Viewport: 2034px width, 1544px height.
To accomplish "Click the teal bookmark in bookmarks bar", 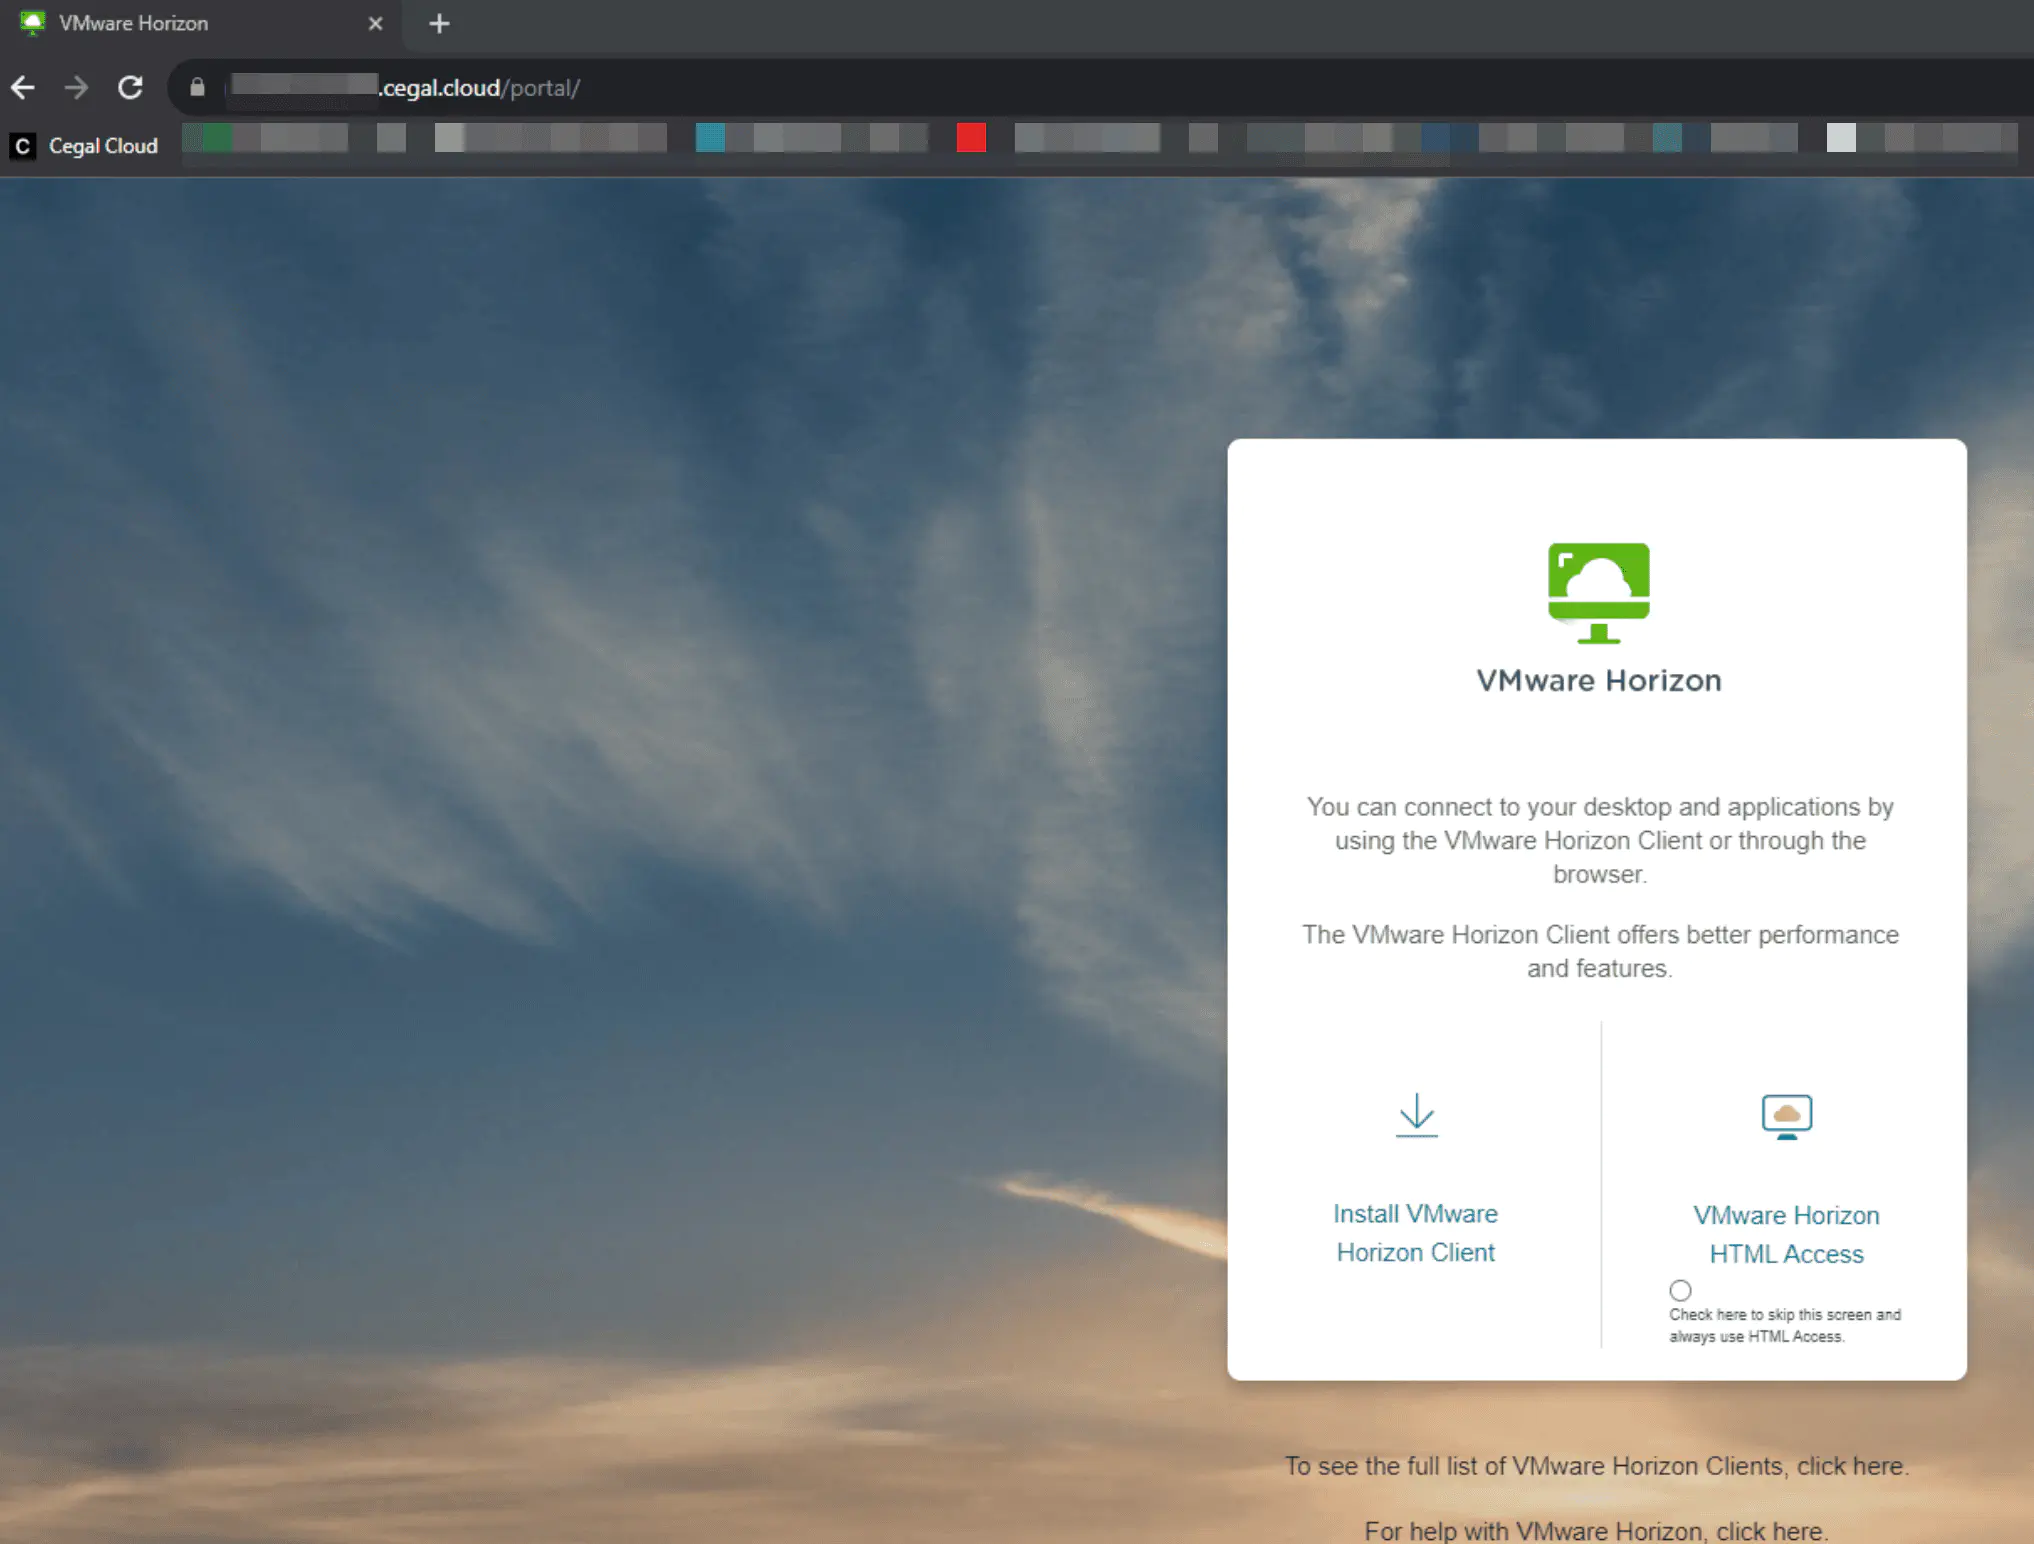I will [x=710, y=138].
